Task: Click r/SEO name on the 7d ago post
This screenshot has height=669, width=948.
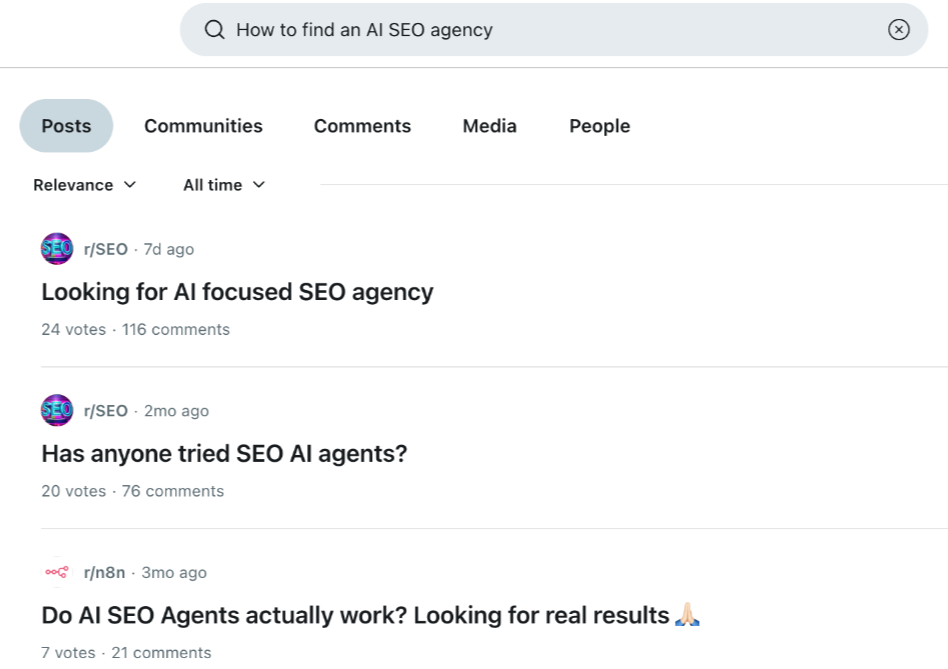Action: pyautogui.click(x=106, y=249)
